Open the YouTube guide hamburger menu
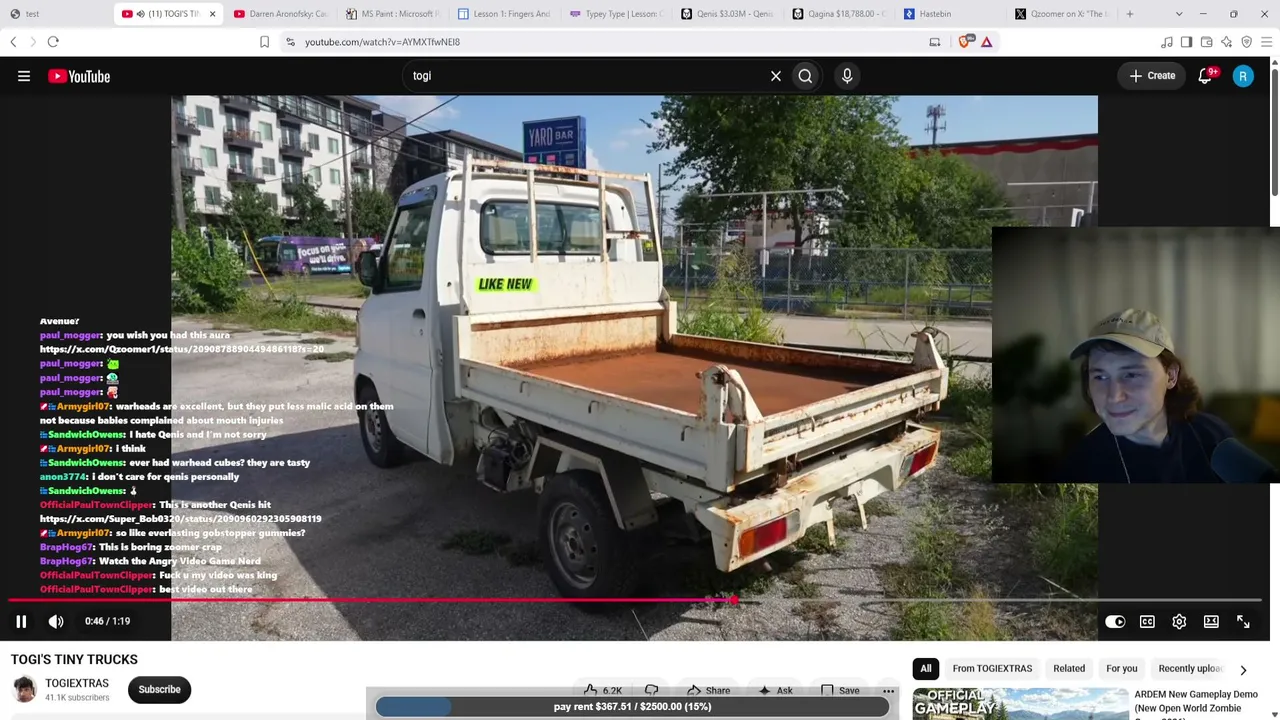The width and height of the screenshot is (1280, 720). tap(24, 76)
